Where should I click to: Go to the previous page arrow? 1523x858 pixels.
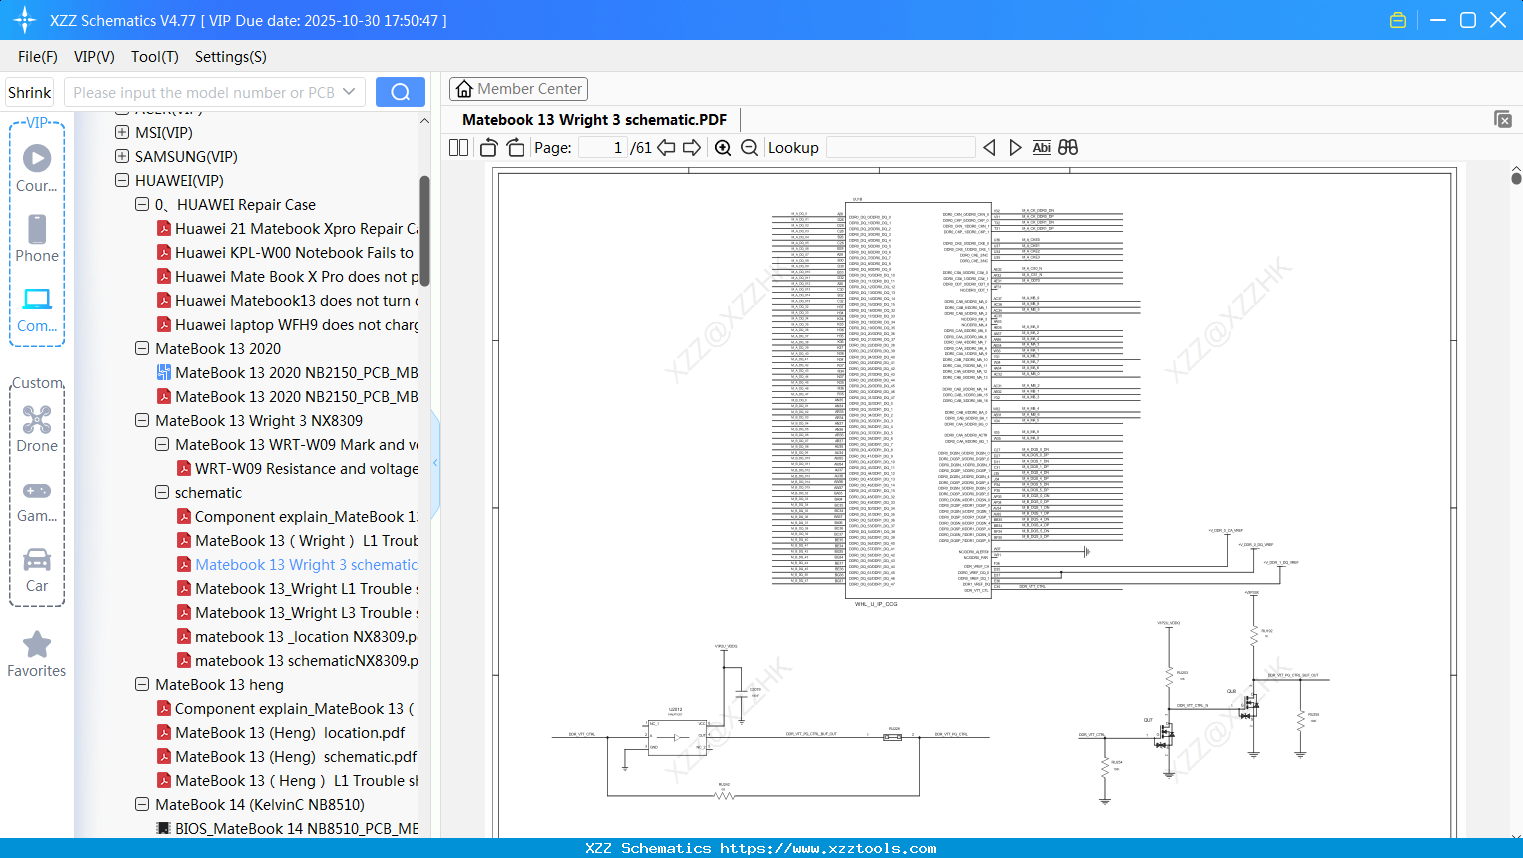(666, 148)
